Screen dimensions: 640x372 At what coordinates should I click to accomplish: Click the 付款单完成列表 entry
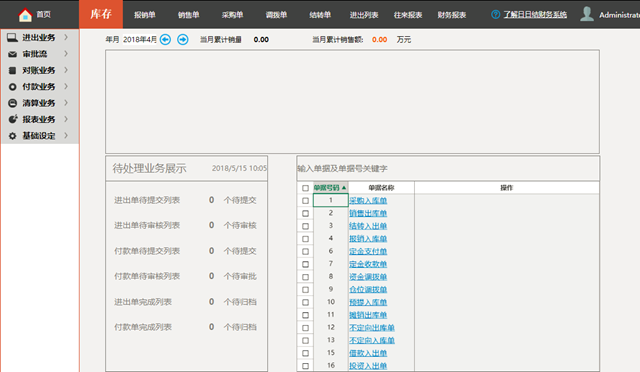[x=143, y=327]
